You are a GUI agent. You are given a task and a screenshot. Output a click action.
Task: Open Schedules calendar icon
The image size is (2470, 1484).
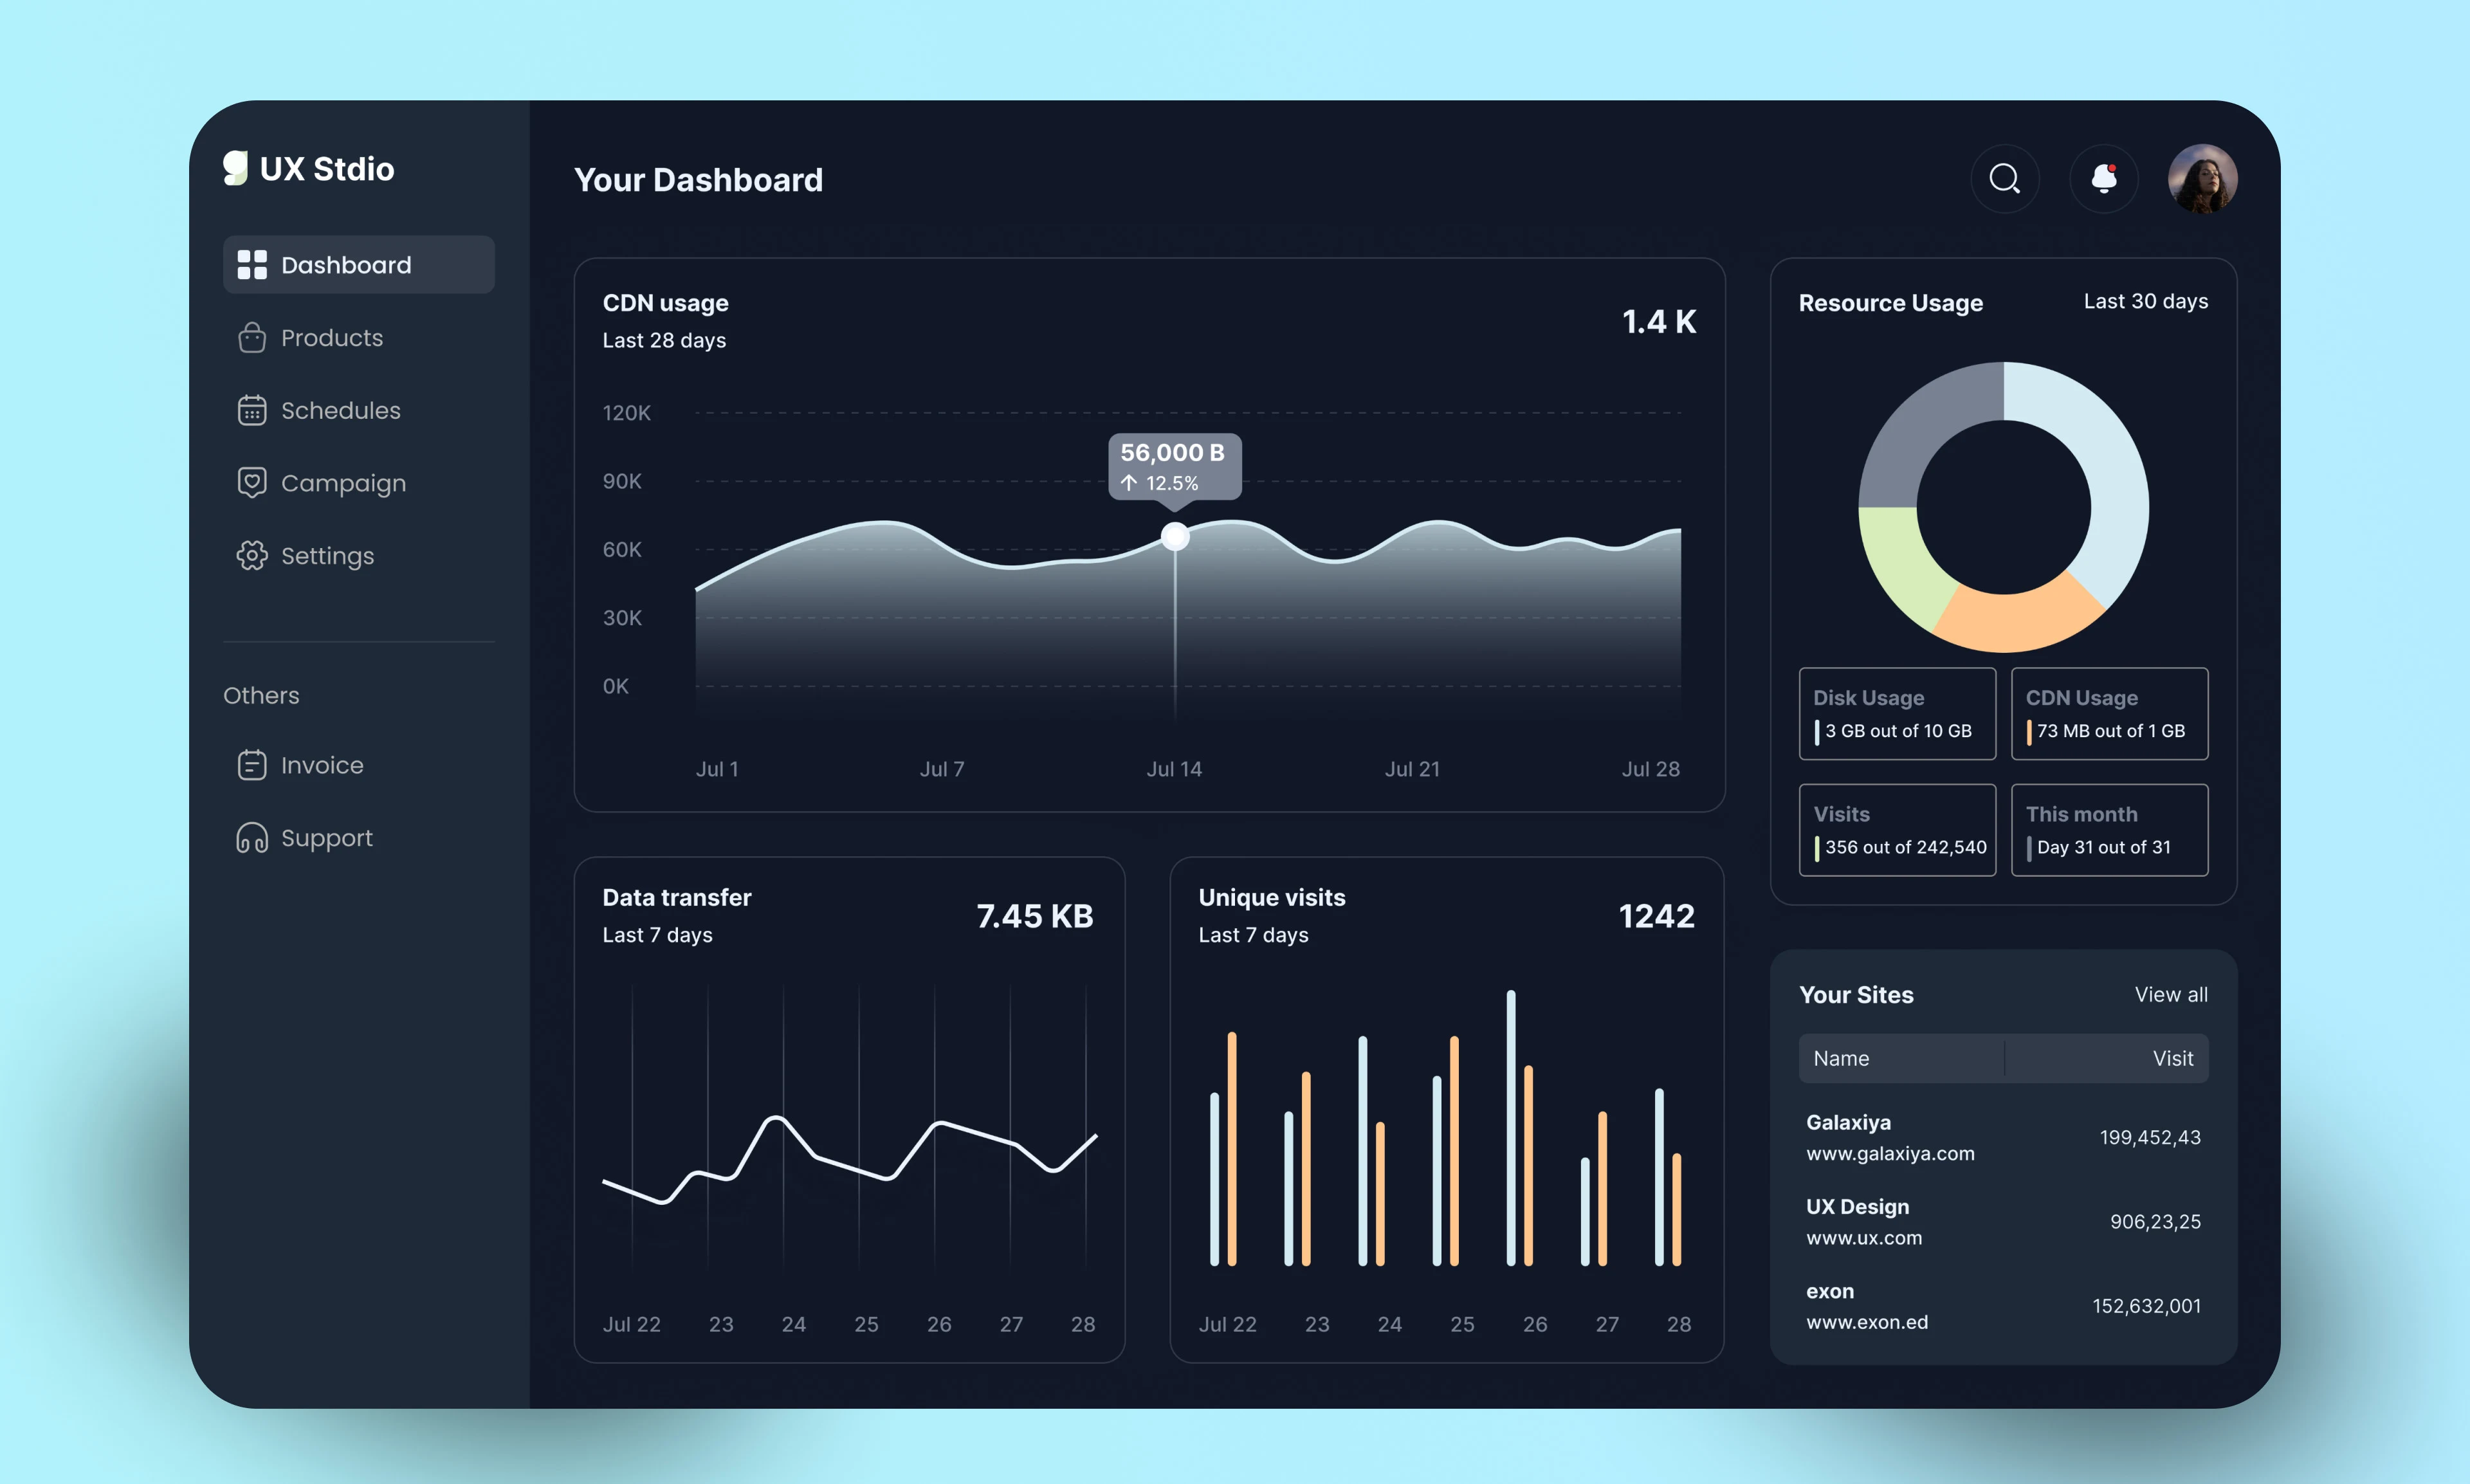click(252, 410)
